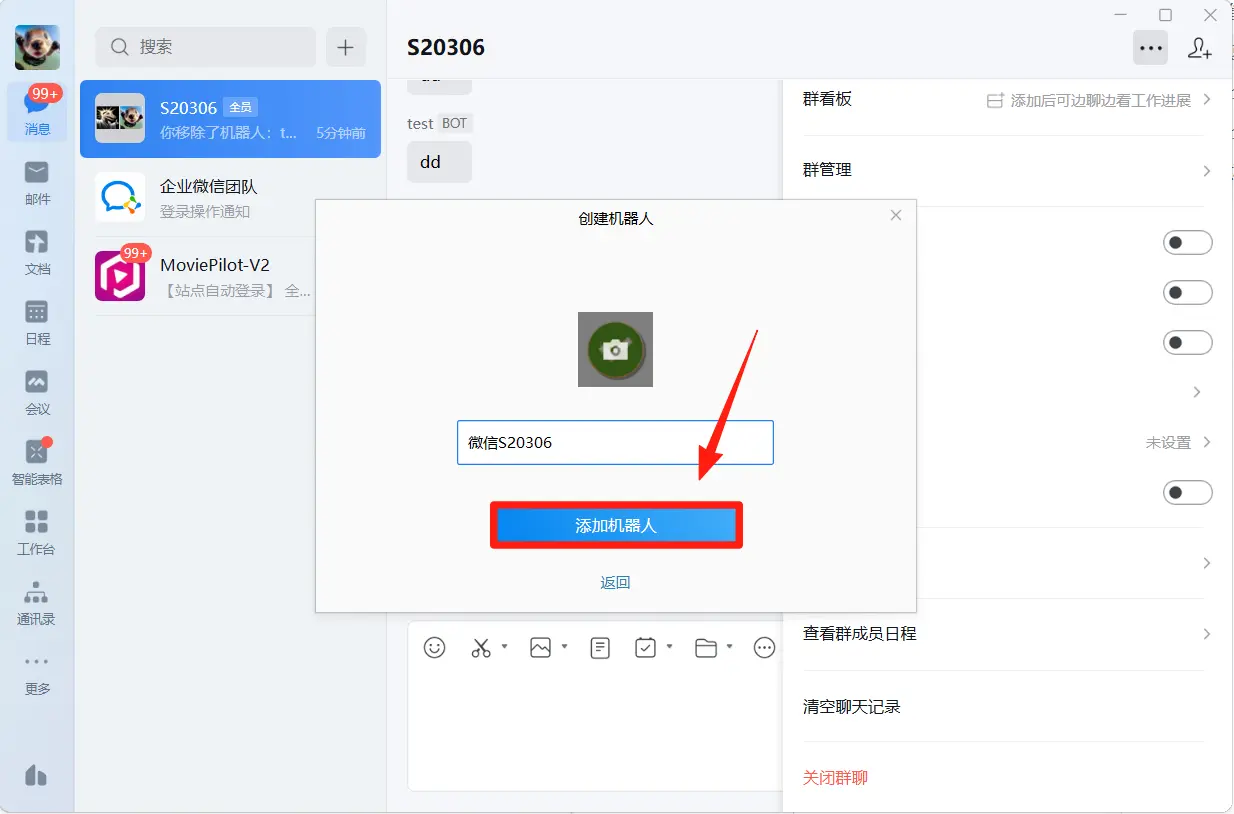Click the 添加机器人 button

615,525
